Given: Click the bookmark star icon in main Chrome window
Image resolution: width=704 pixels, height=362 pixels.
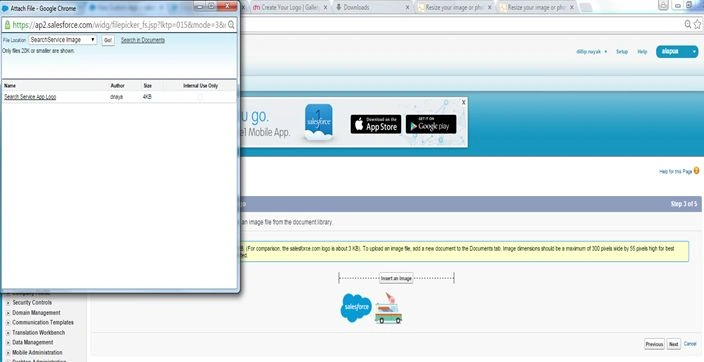Looking at the screenshot, I should [x=697, y=24].
